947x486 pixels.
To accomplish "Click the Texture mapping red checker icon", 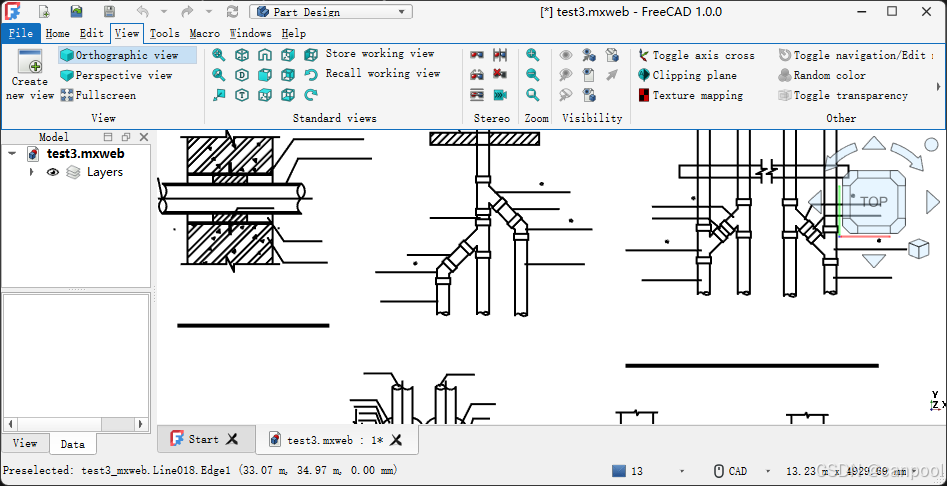I will pos(644,95).
